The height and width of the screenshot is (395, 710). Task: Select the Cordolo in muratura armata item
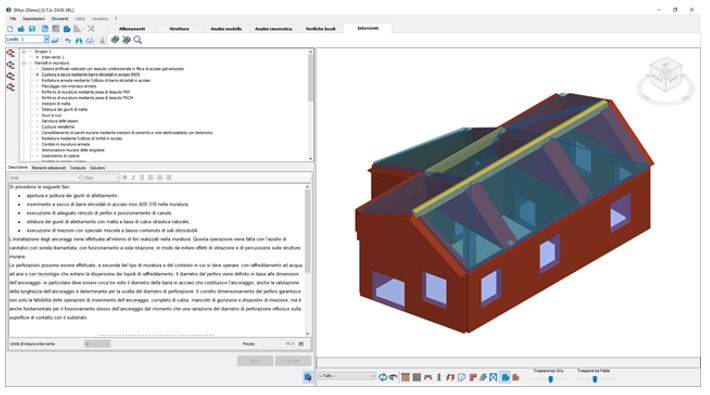tap(66, 144)
